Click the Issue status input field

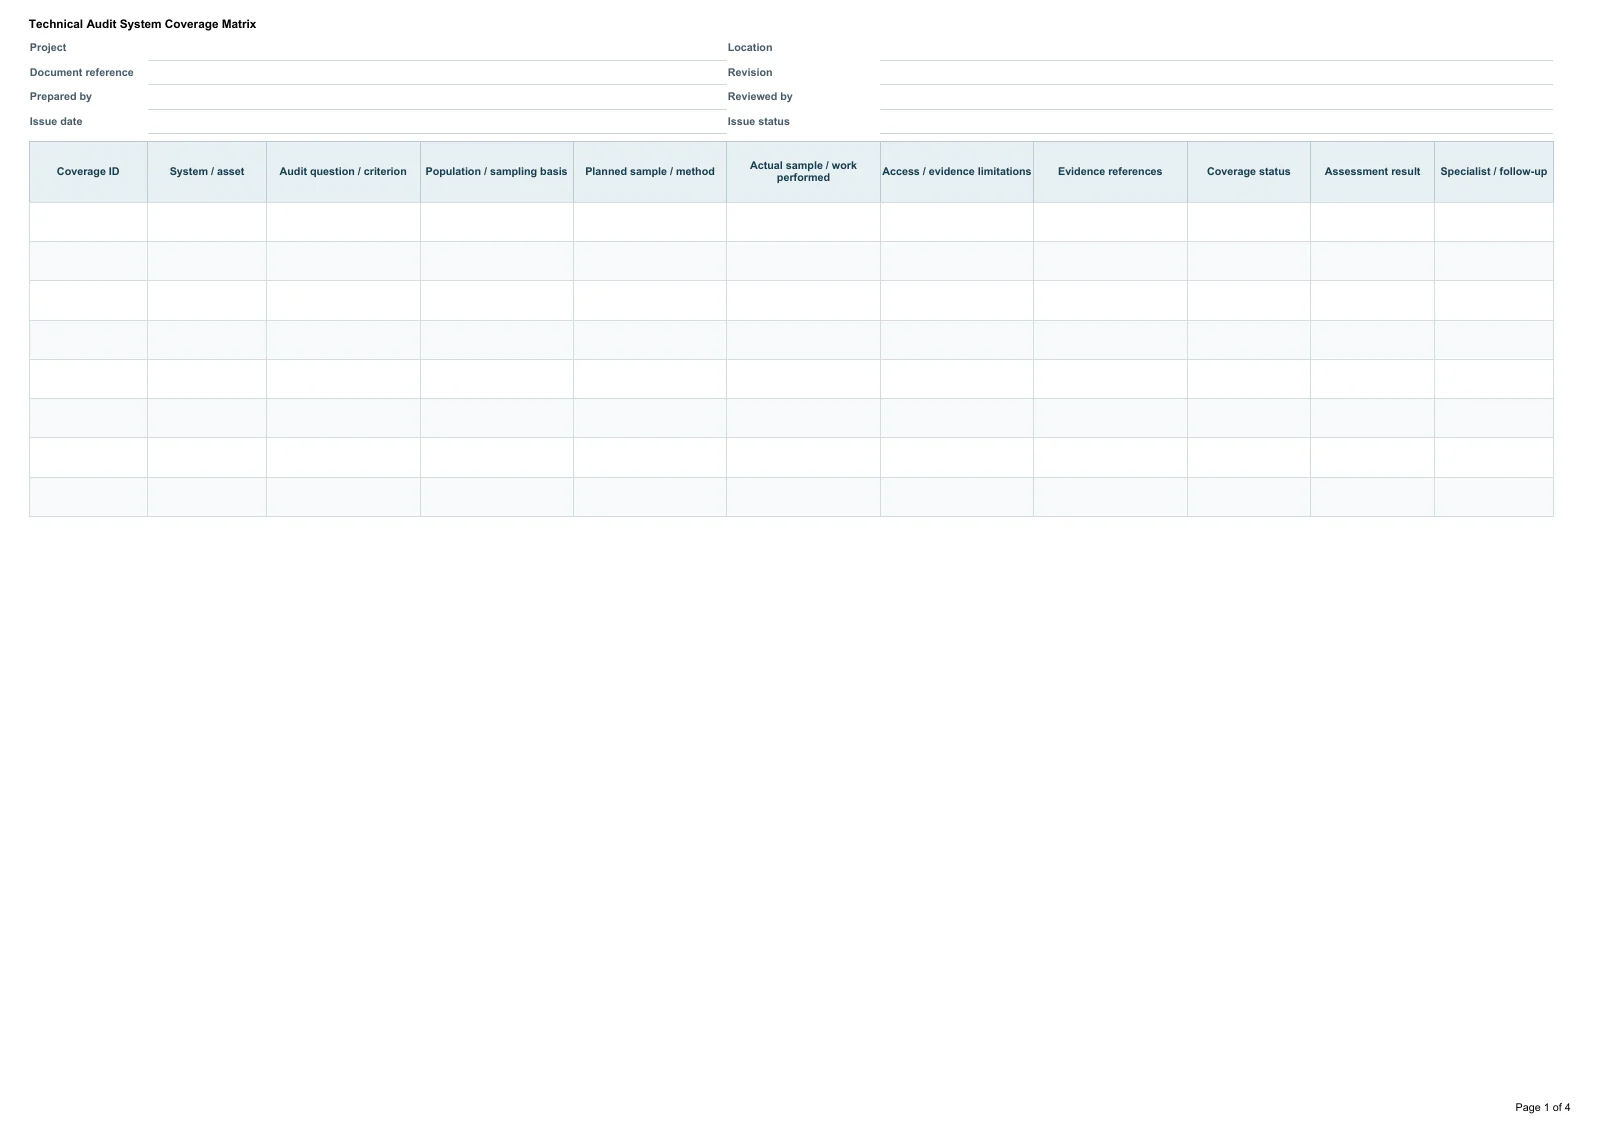(1216, 122)
